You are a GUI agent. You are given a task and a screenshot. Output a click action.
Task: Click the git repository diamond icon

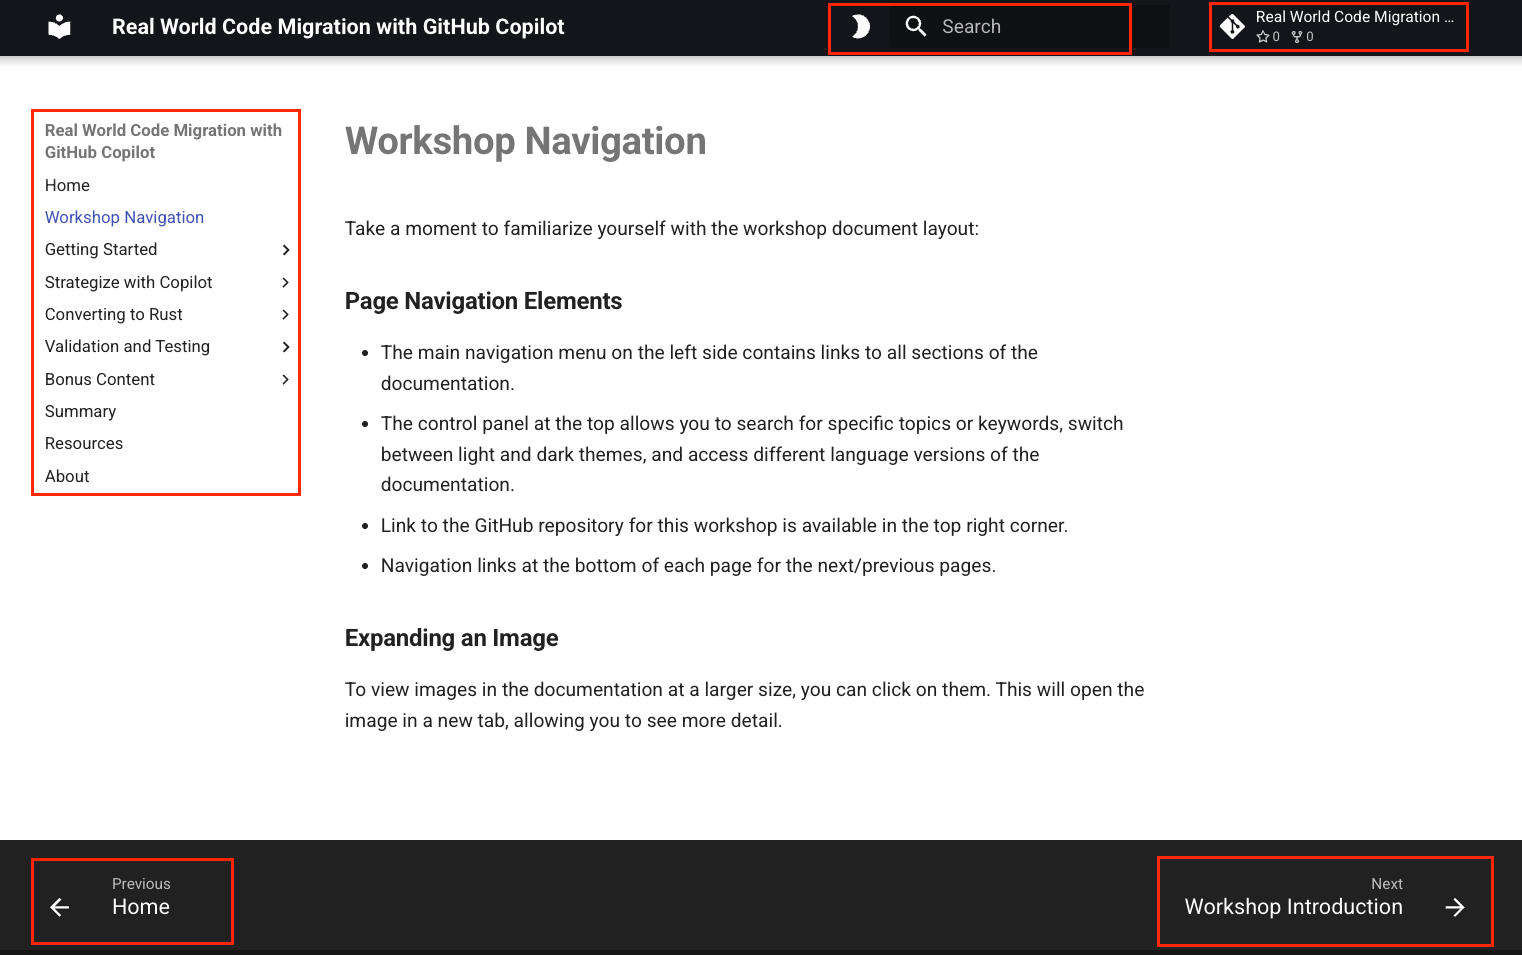click(1232, 27)
